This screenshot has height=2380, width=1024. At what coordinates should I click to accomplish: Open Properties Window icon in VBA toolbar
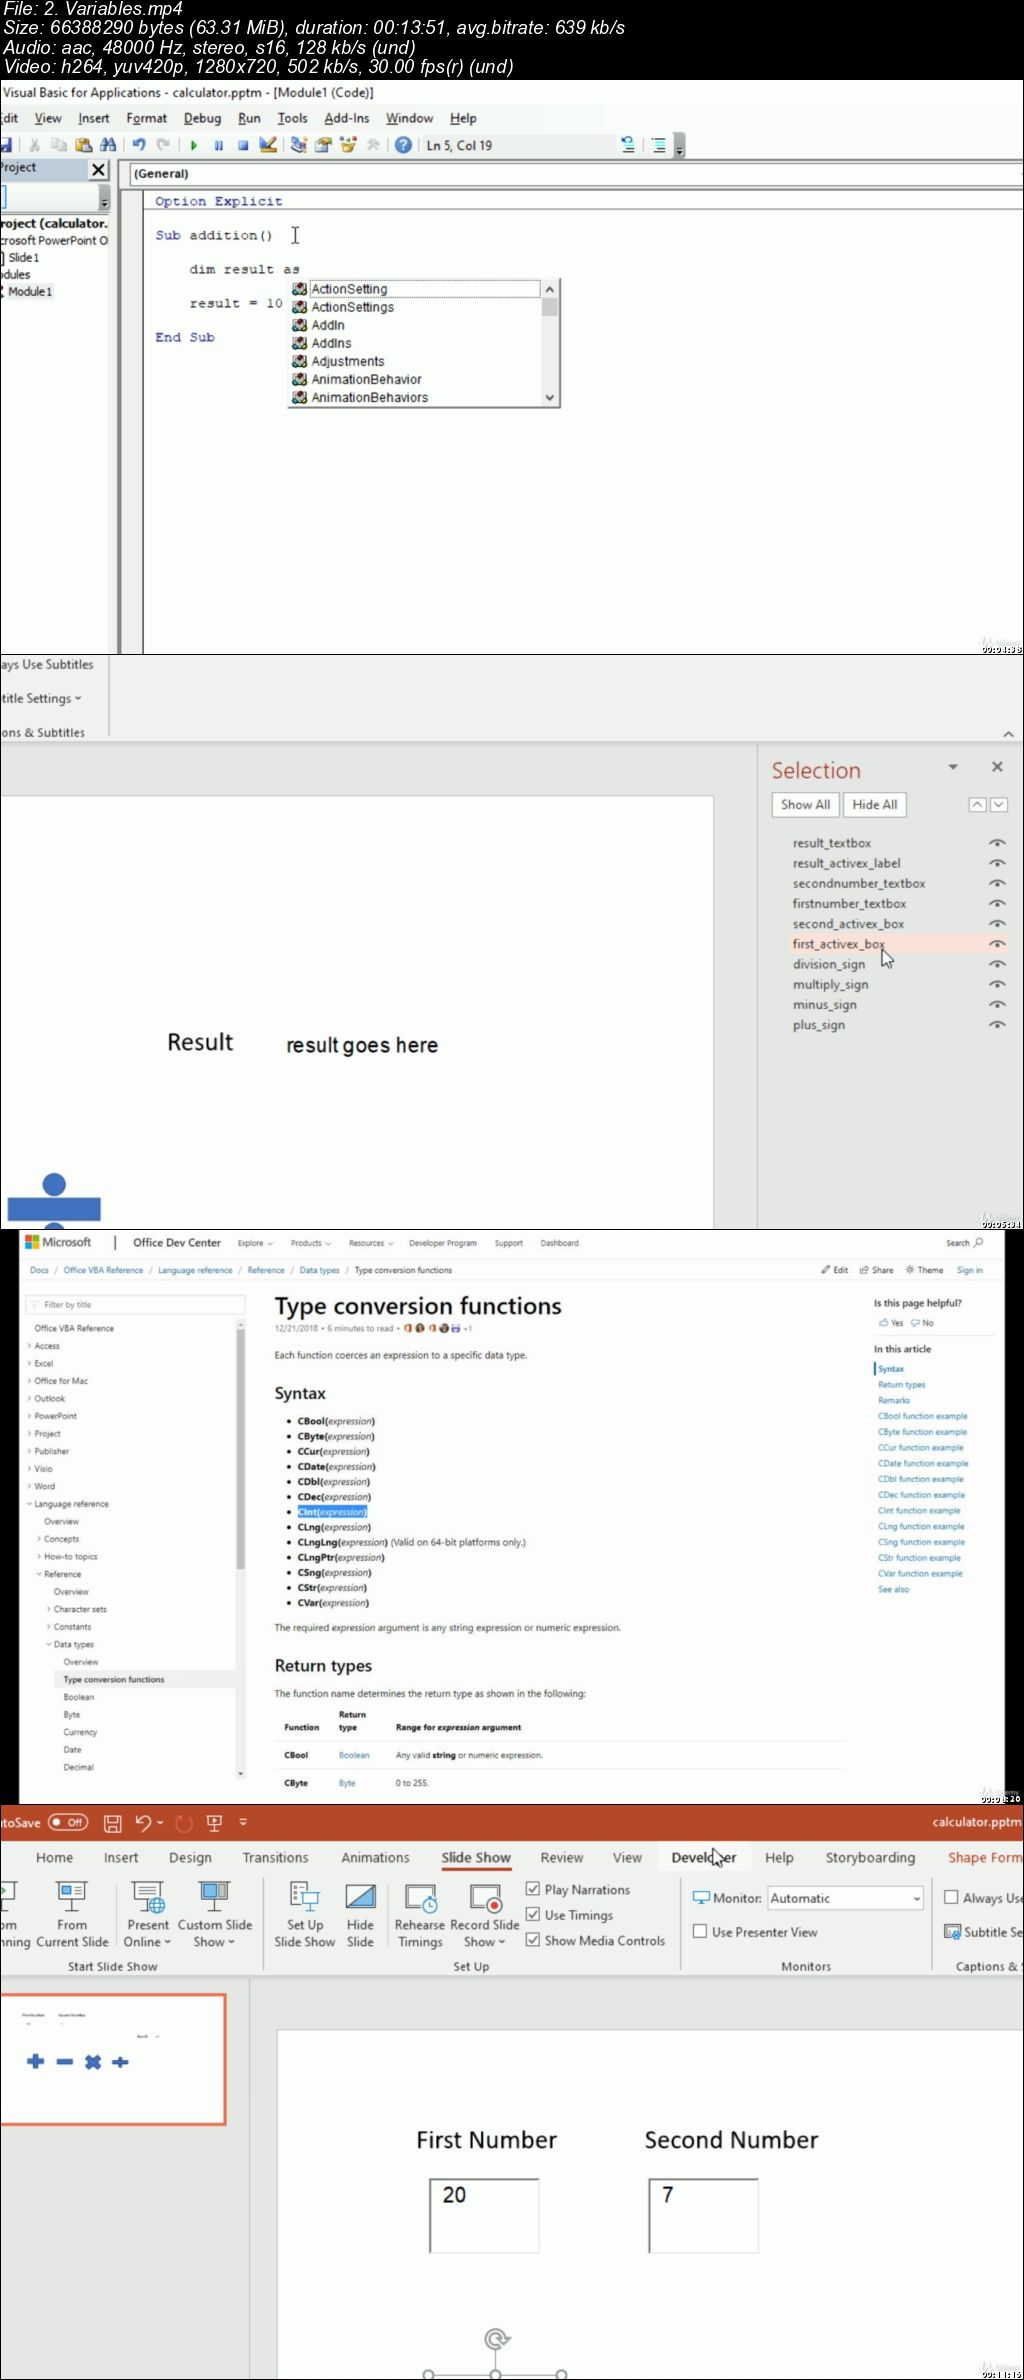(323, 145)
